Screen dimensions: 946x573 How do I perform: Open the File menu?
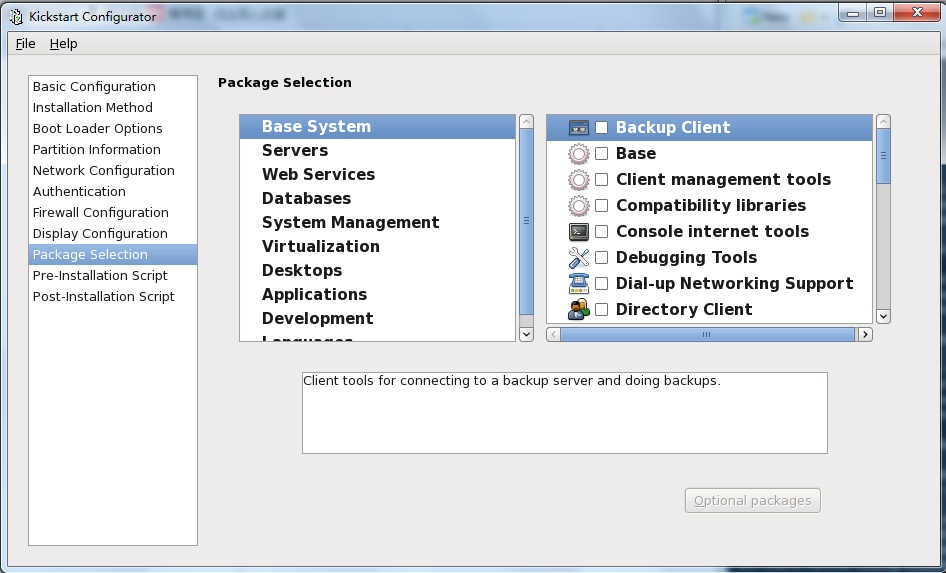(25, 43)
